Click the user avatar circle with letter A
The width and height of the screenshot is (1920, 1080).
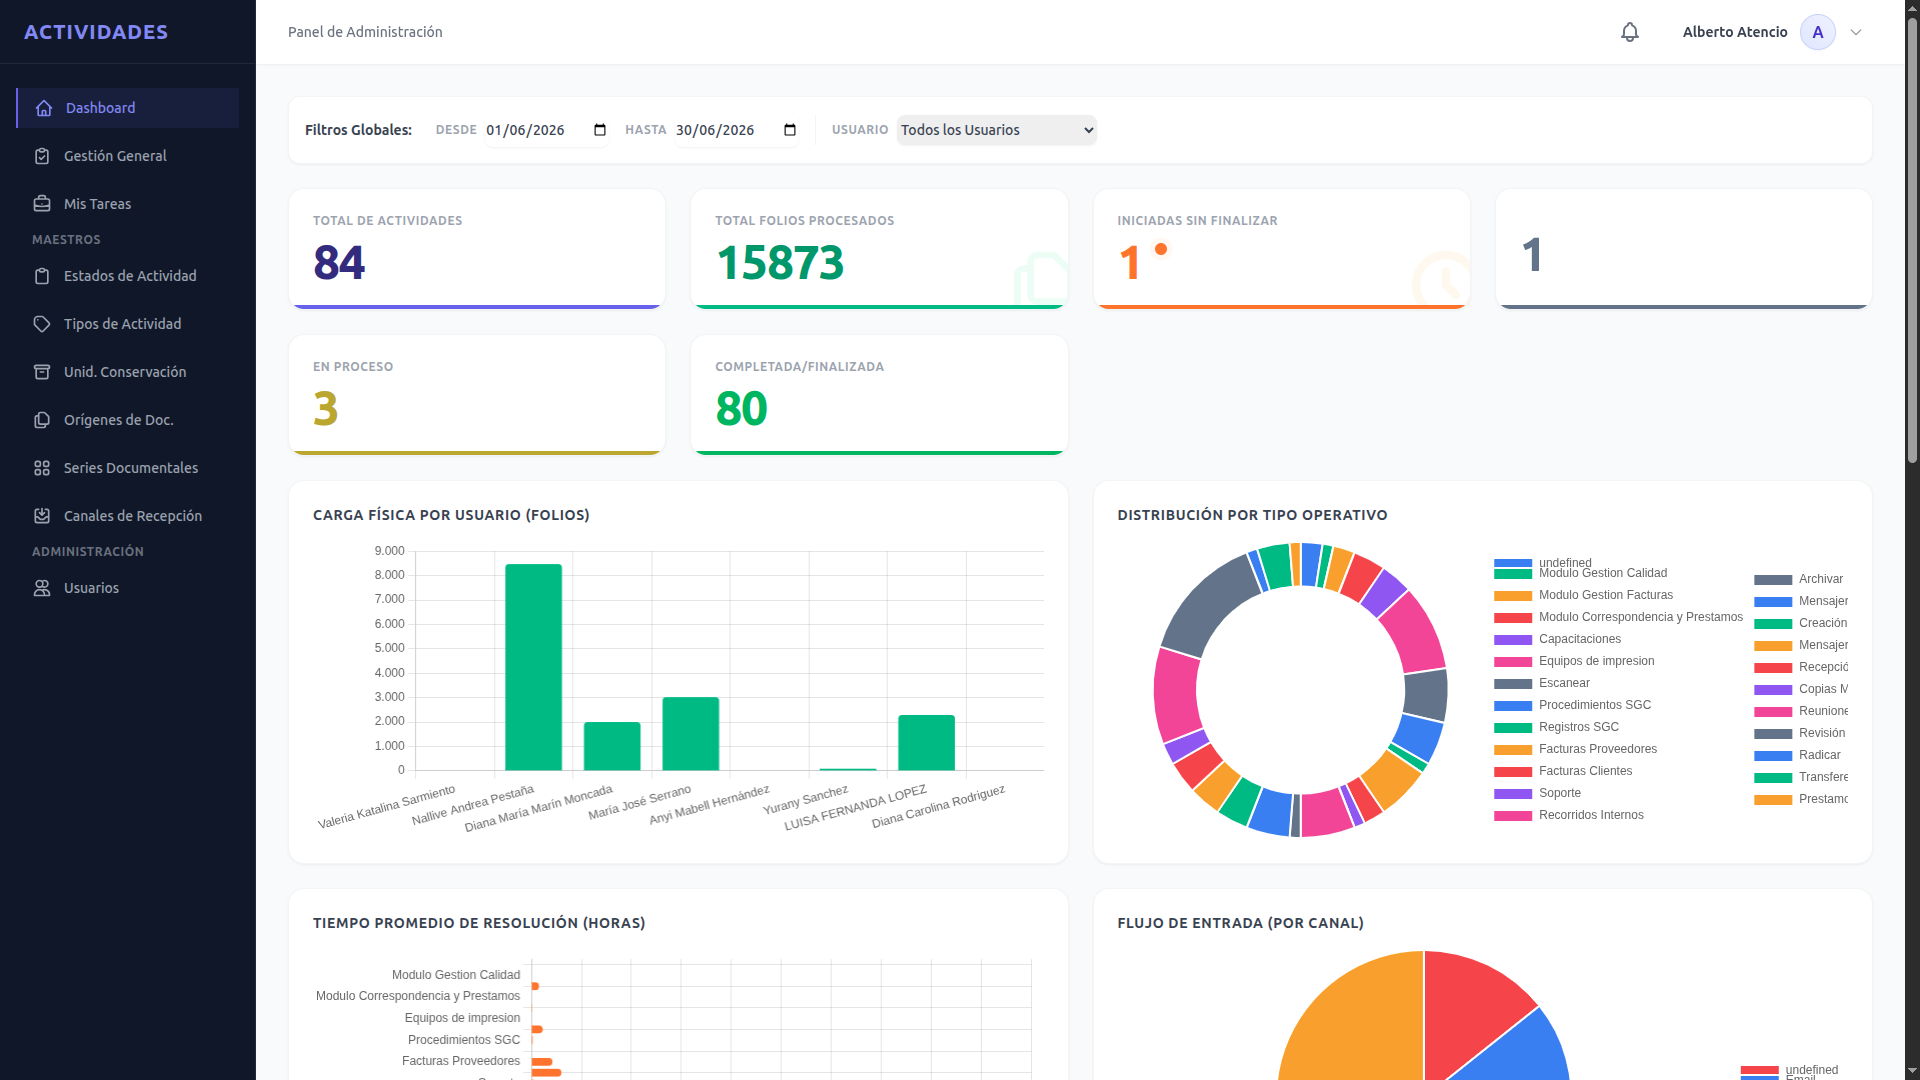click(1818, 32)
